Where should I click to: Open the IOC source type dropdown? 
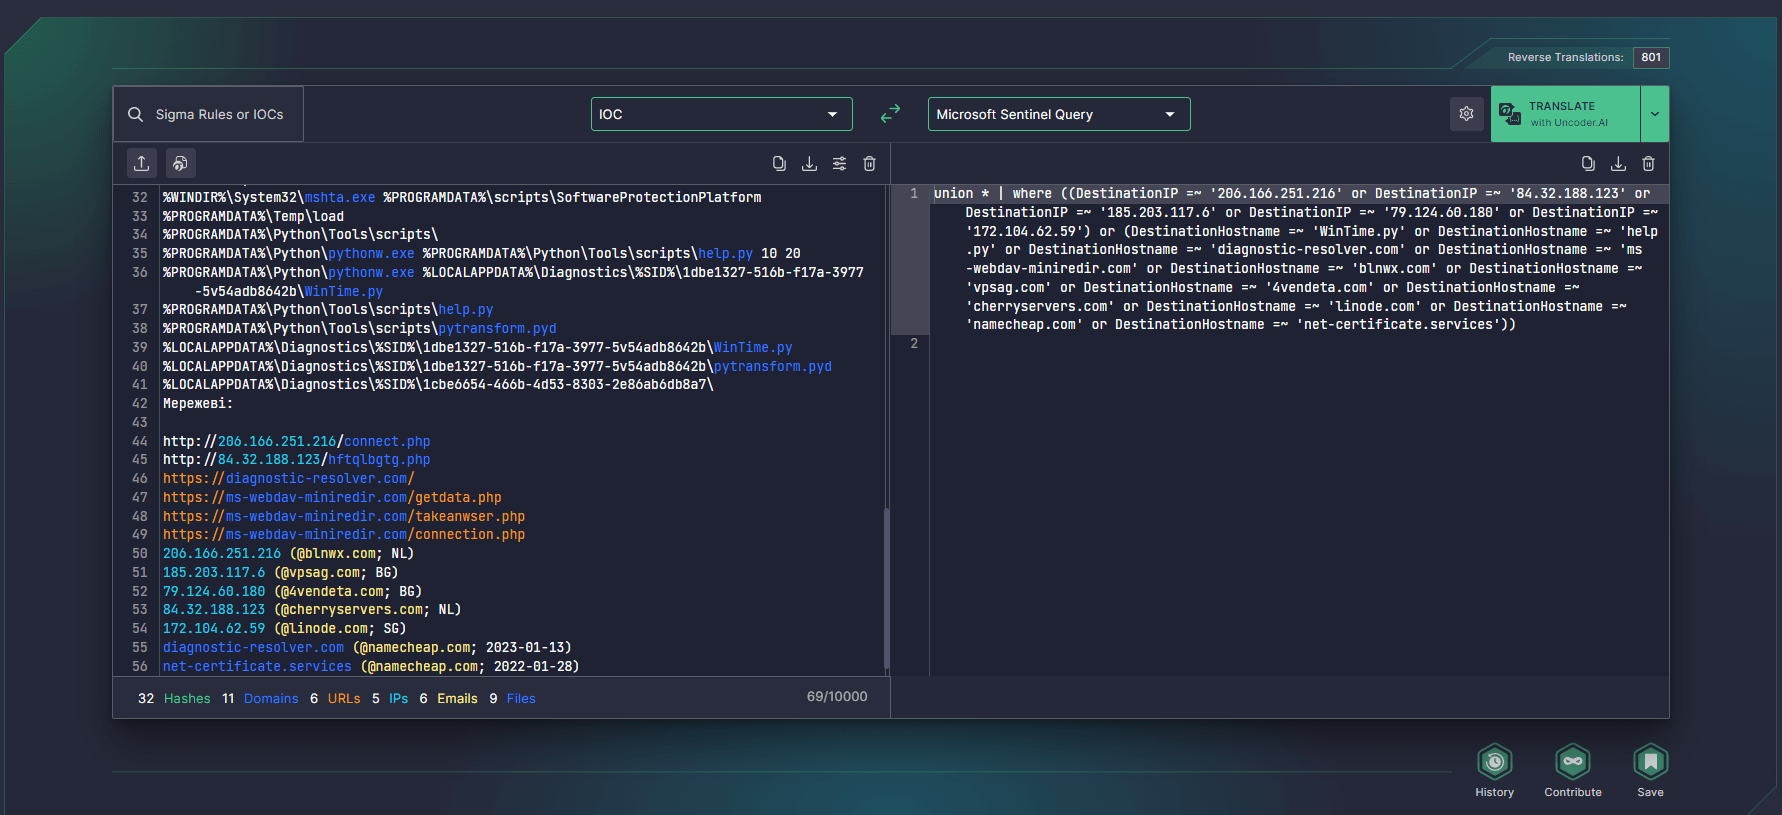pyautogui.click(x=721, y=114)
